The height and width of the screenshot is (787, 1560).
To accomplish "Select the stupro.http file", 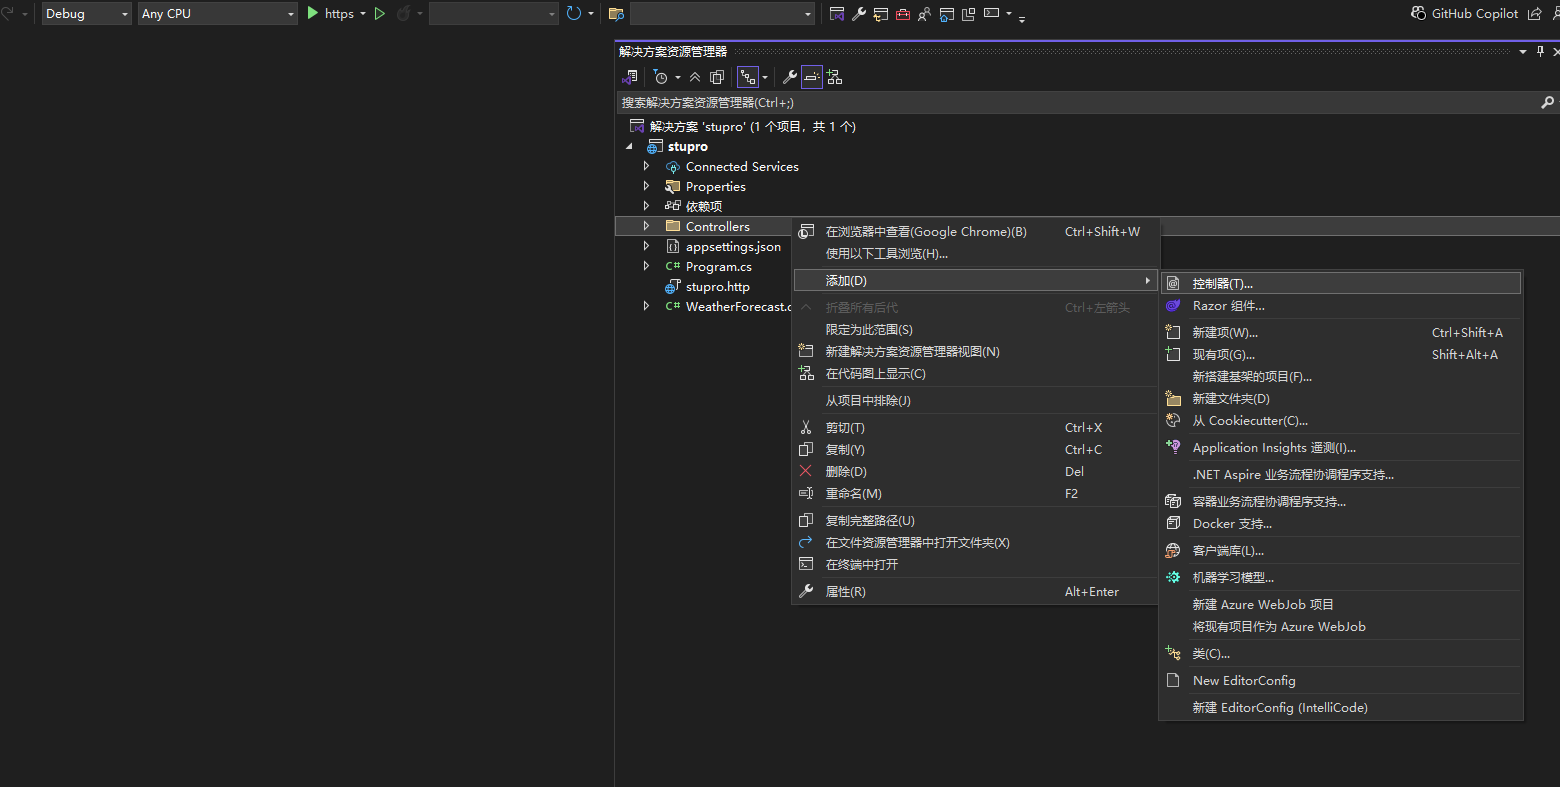I will (717, 287).
